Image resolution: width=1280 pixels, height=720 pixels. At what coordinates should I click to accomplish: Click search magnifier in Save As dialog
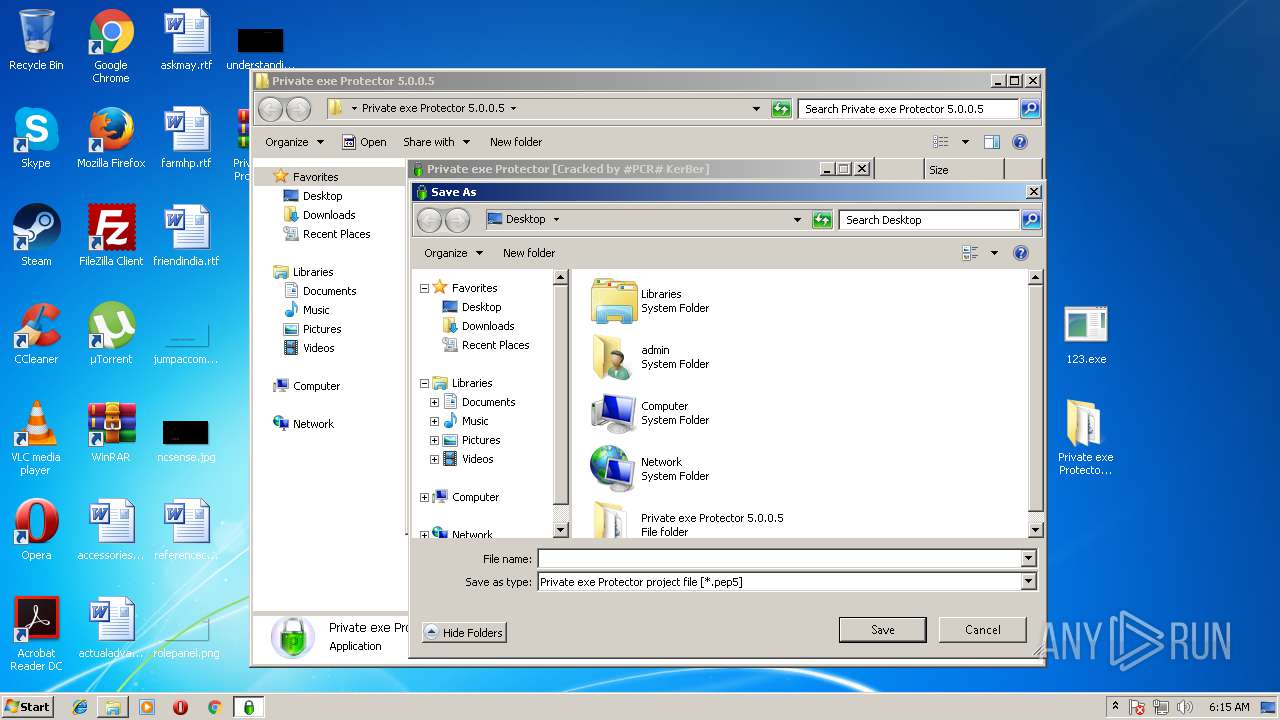click(1031, 220)
